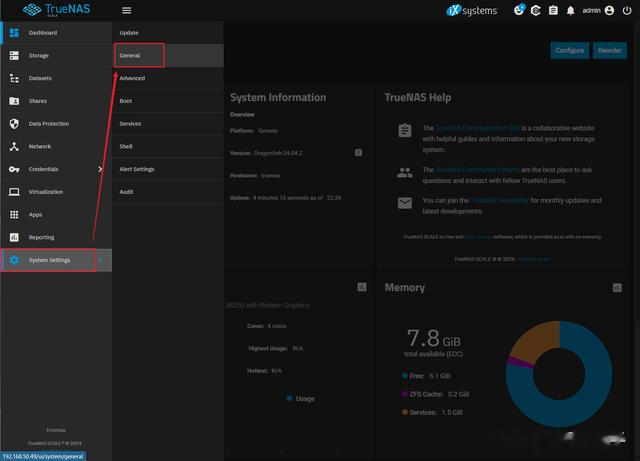
Task: Click the Free memory legend entry
Action: pos(427,376)
